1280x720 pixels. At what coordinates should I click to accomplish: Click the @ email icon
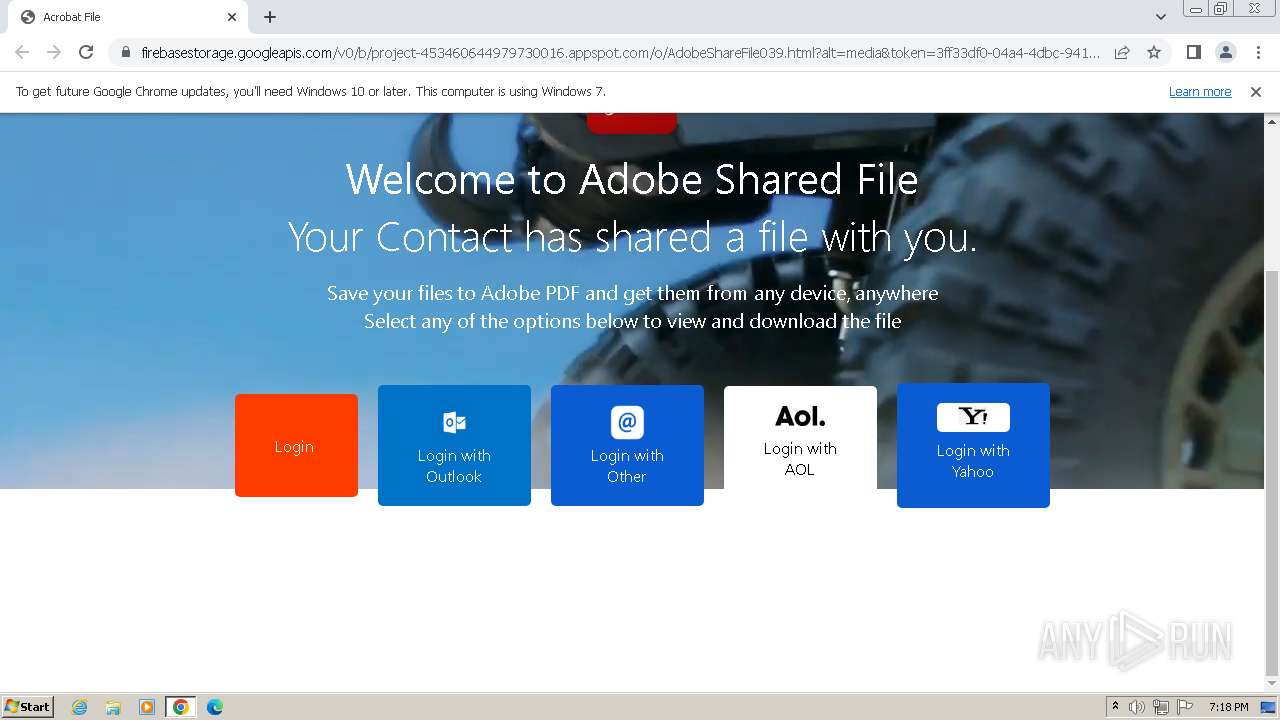[627, 422]
